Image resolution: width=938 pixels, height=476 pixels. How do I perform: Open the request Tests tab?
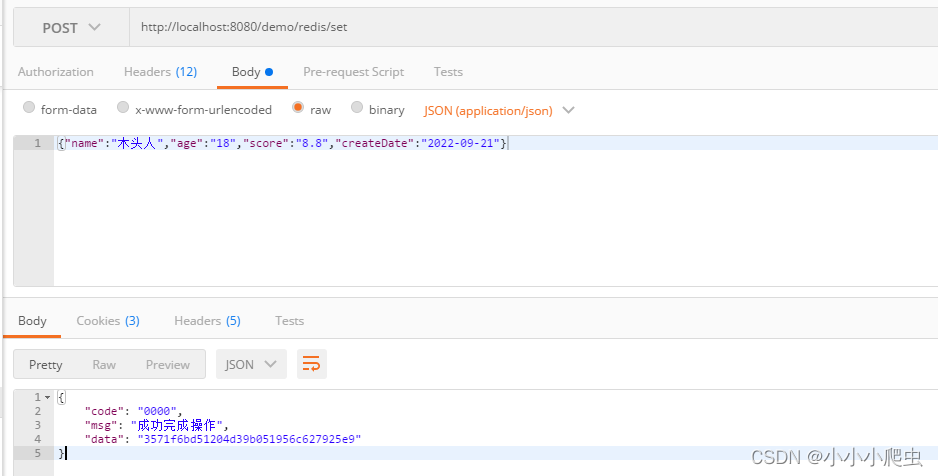pos(448,72)
